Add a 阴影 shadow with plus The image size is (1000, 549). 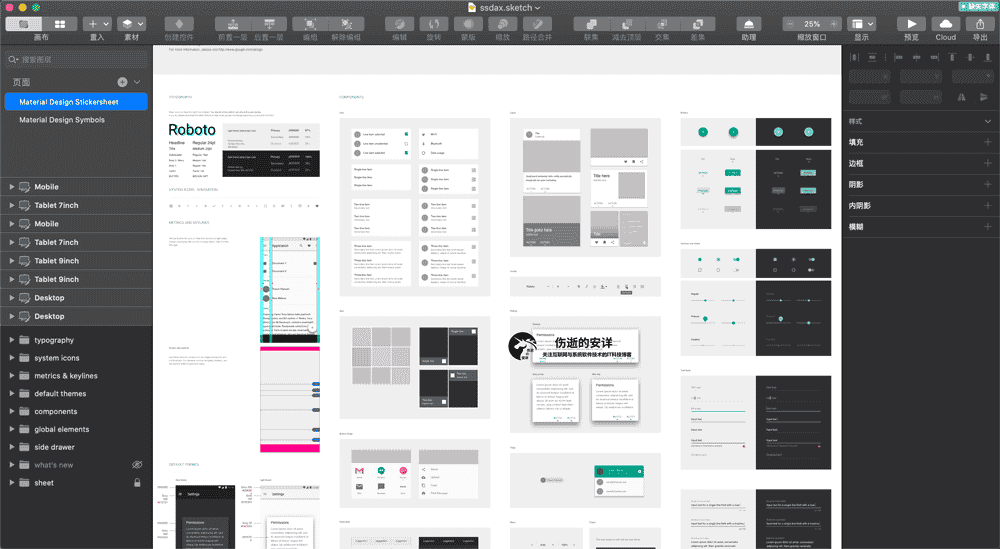tap(988, 184)
